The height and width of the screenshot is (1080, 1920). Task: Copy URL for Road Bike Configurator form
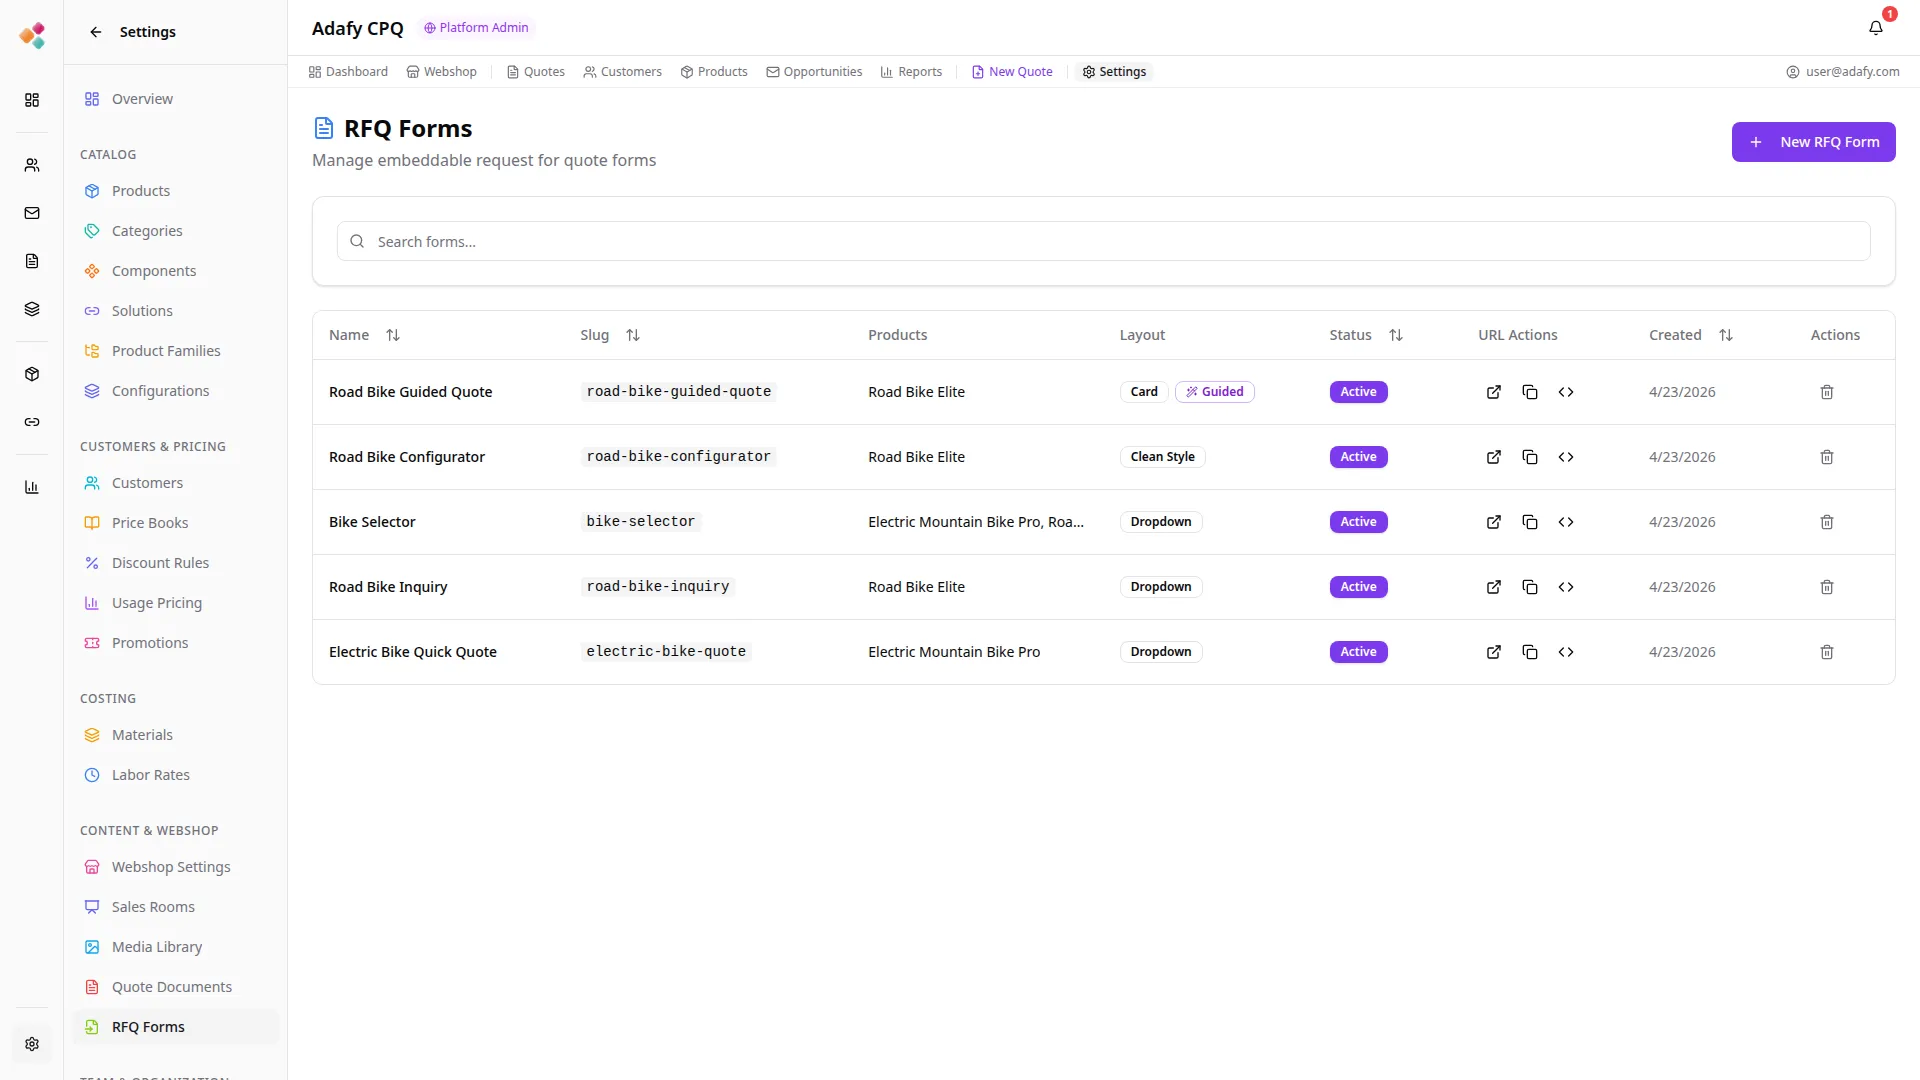(x=1529, y=457)
